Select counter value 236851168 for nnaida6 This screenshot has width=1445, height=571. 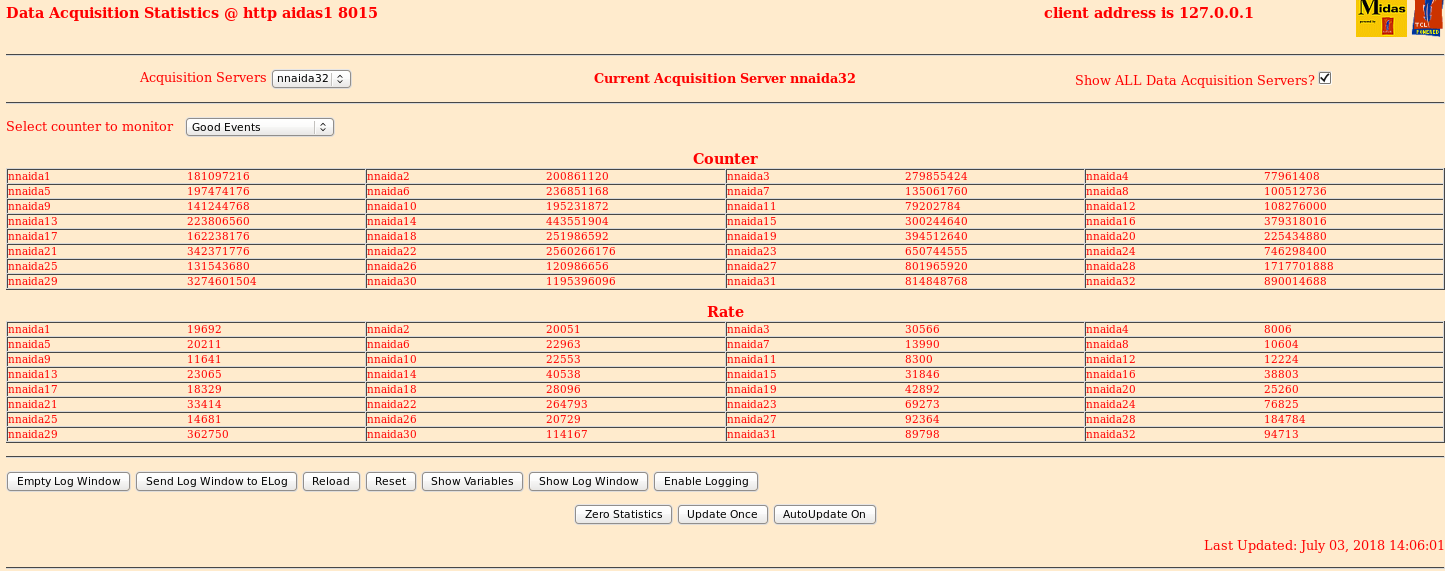577,191
